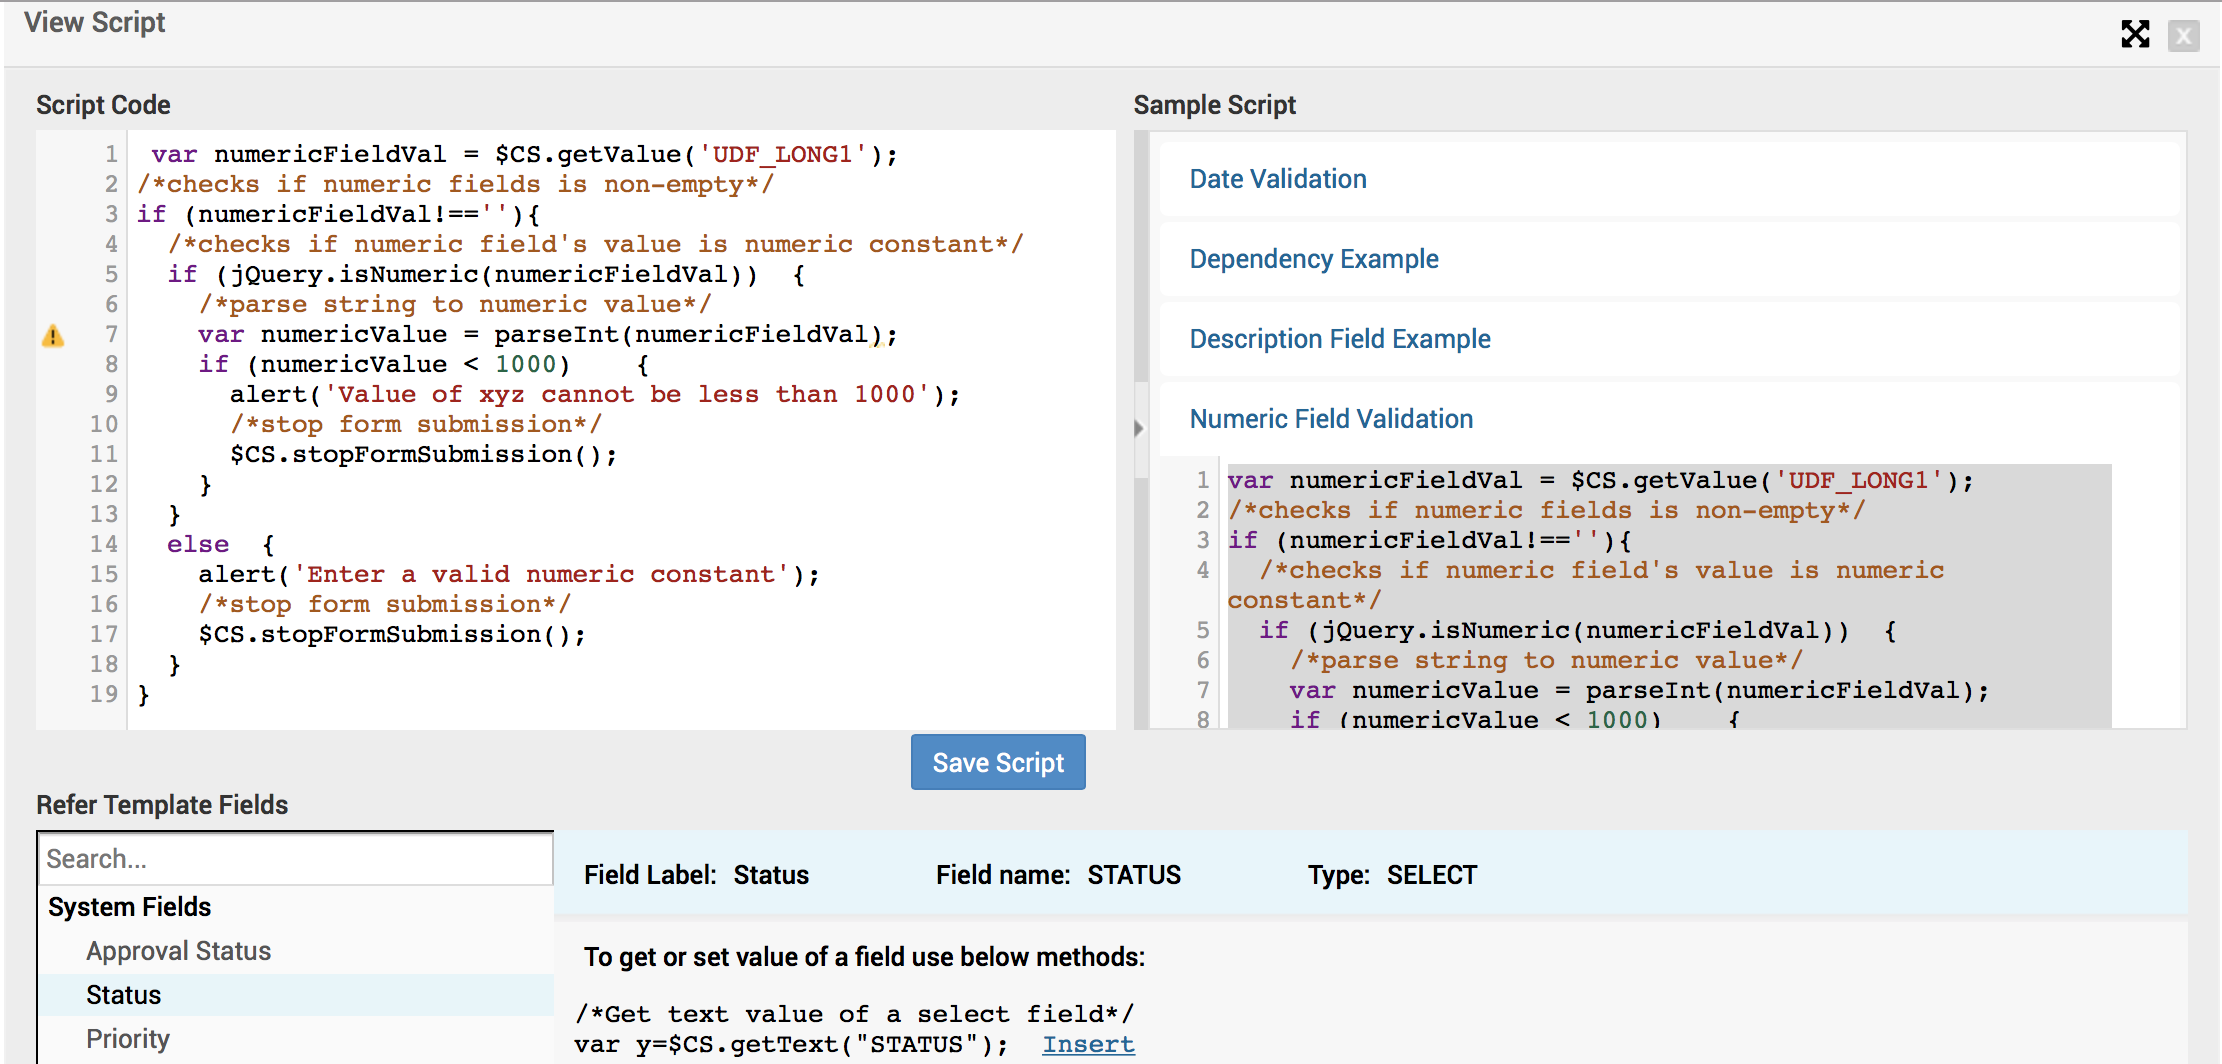Viewport: 2222px width, 1064px height.
Task: Click the 'Enter a valid numeric constant' alert line
Action: (x=508, y=574)
